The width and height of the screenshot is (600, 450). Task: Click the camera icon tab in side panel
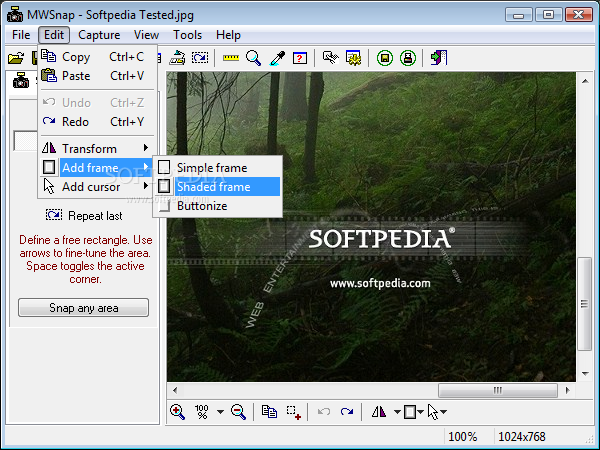pos(21,81)
